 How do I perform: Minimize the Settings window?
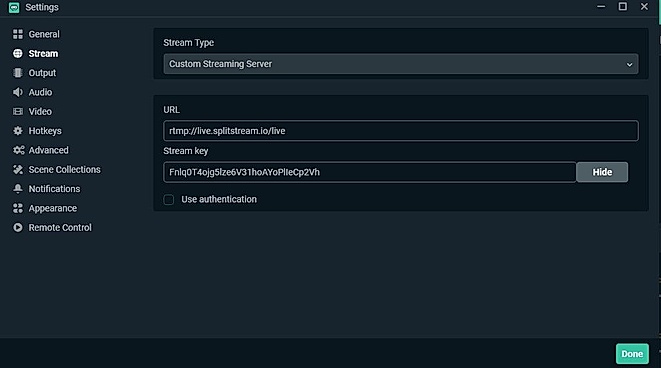(x=601, y=7)
